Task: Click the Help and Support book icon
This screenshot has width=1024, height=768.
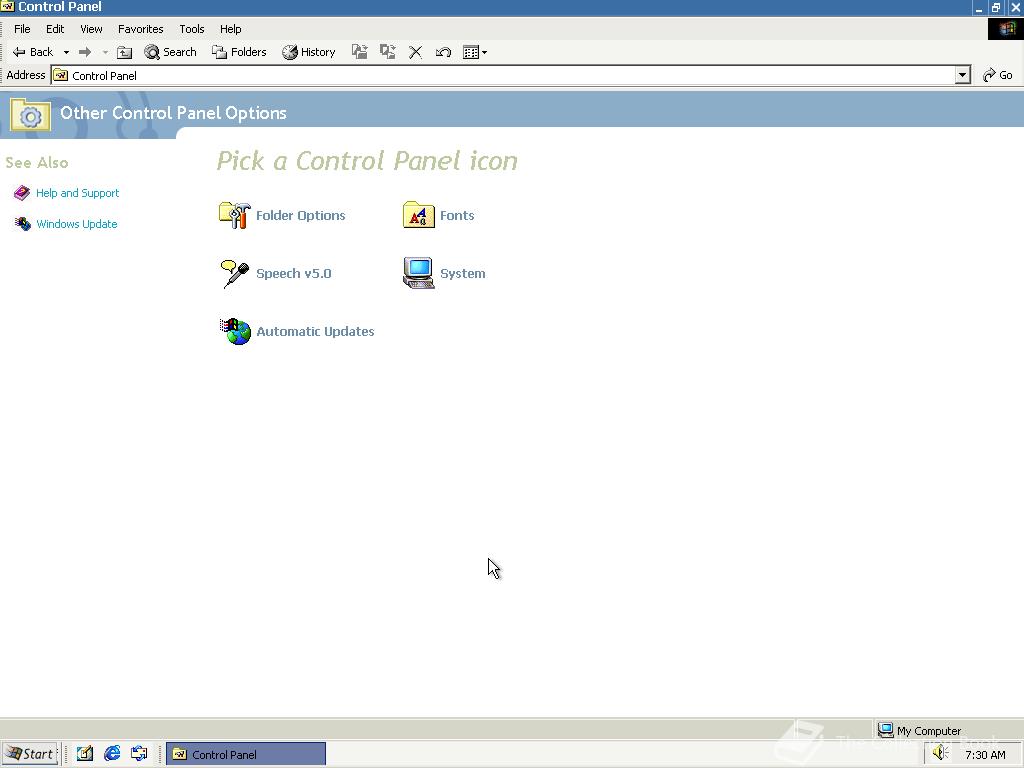Action: [22, 193]
